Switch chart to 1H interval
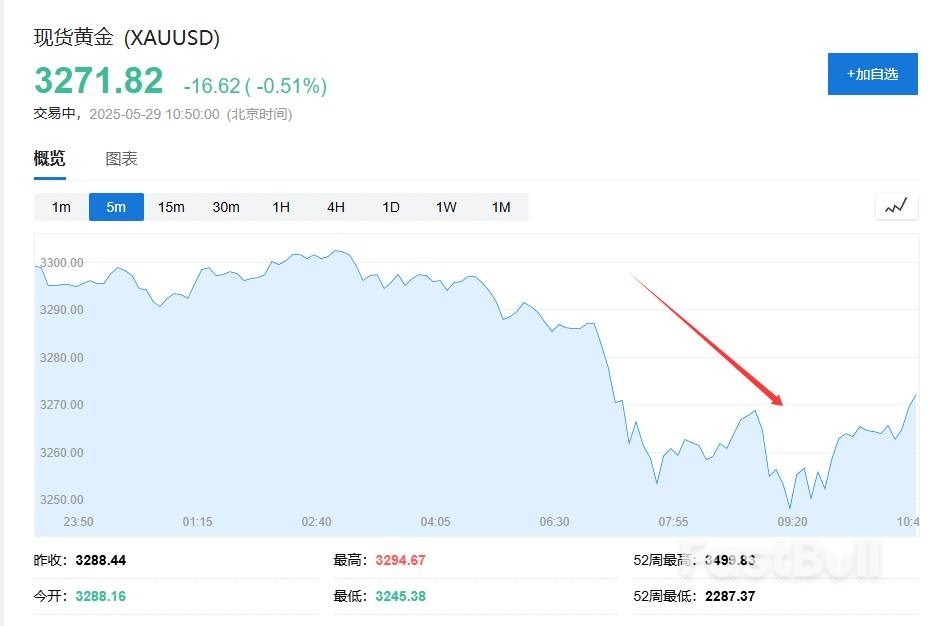The height and width of the screenshot is (626, 937). pyautogui.click(x=281, y=207)
